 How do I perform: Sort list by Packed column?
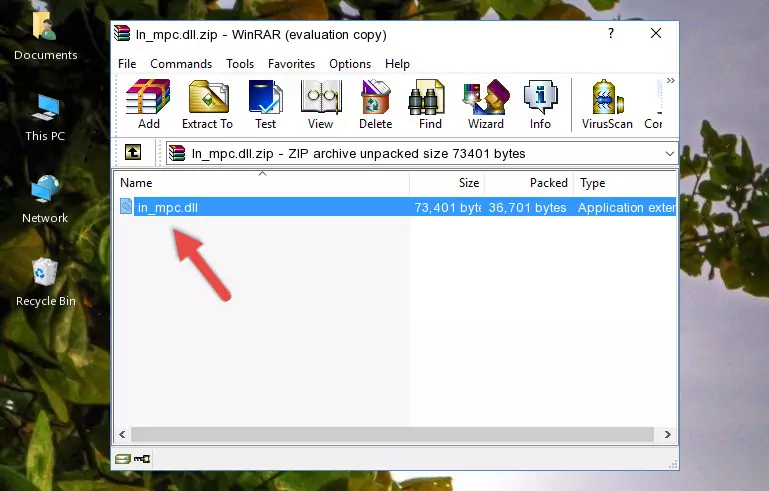click(529, 183)
